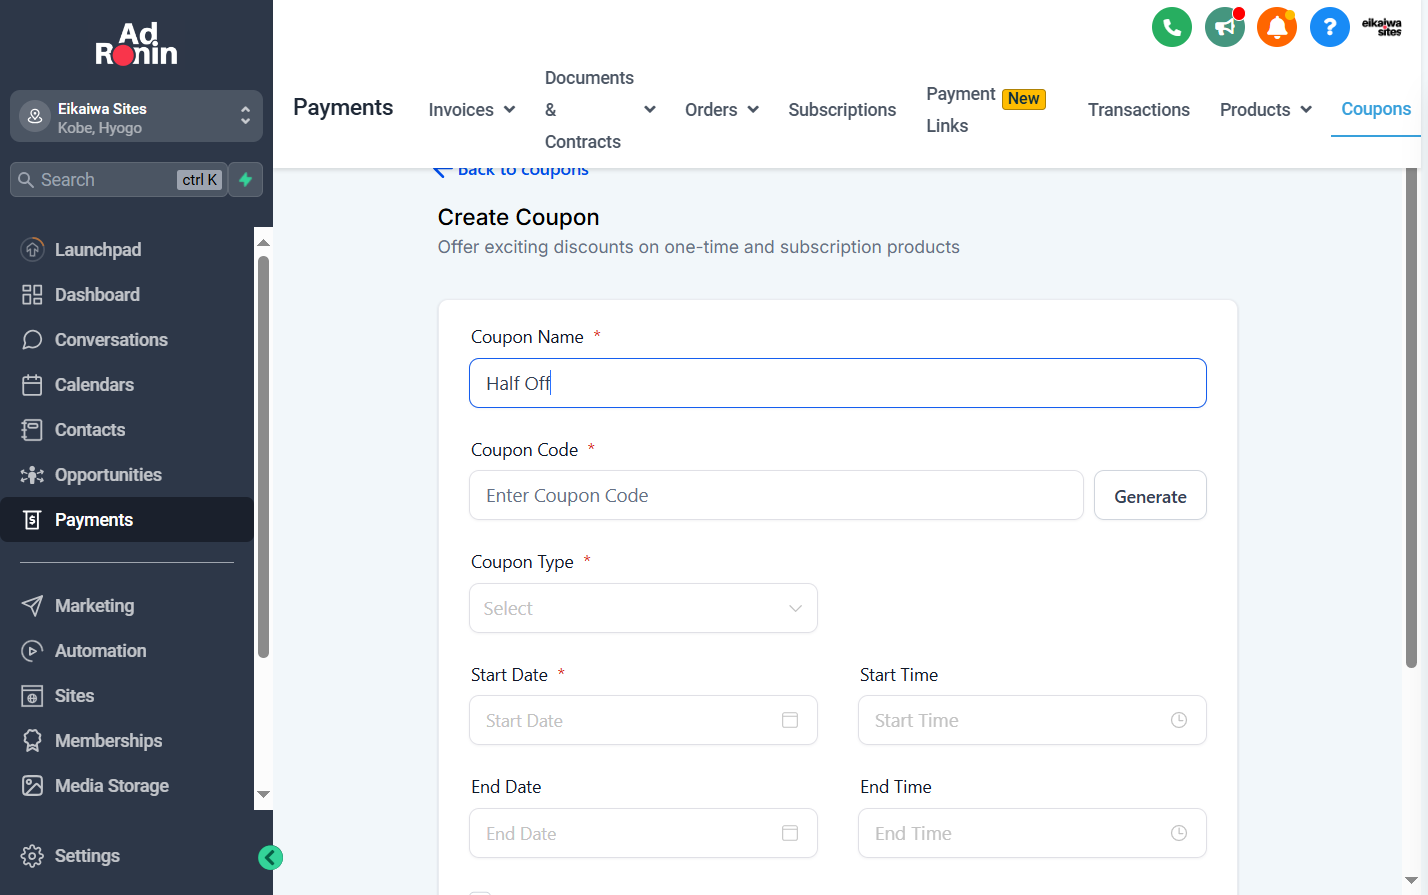Image resolution: width=1428 pixels, height=895 pixels.
Task: Click the main page vertical scrollbar
Action: pyautogui.click(x=1412, y=420)
